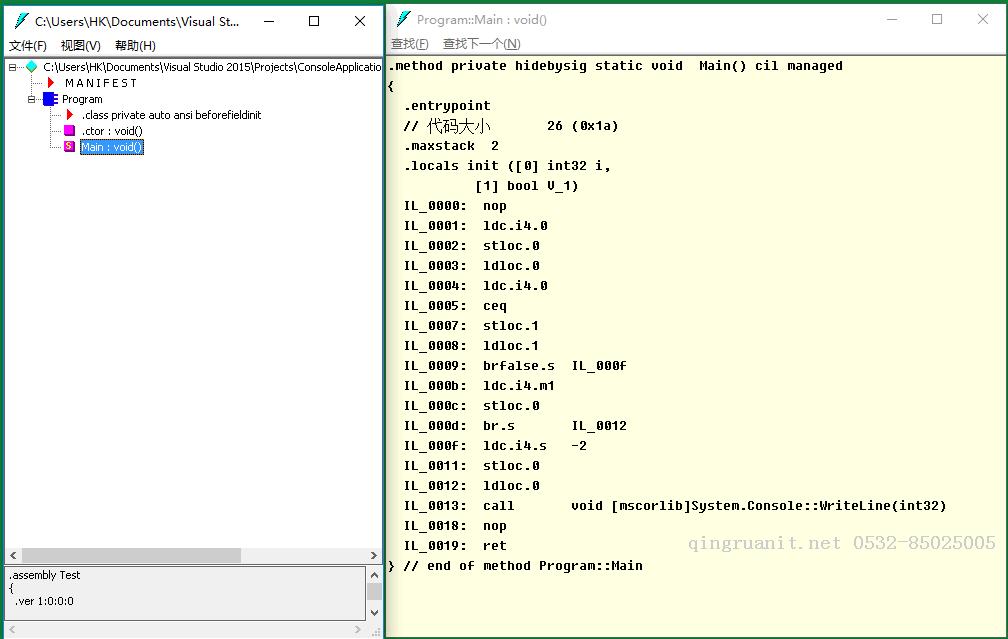Click the red triangle beside .class private auto
The image size is (1008, 639).
tap(70, 114)
